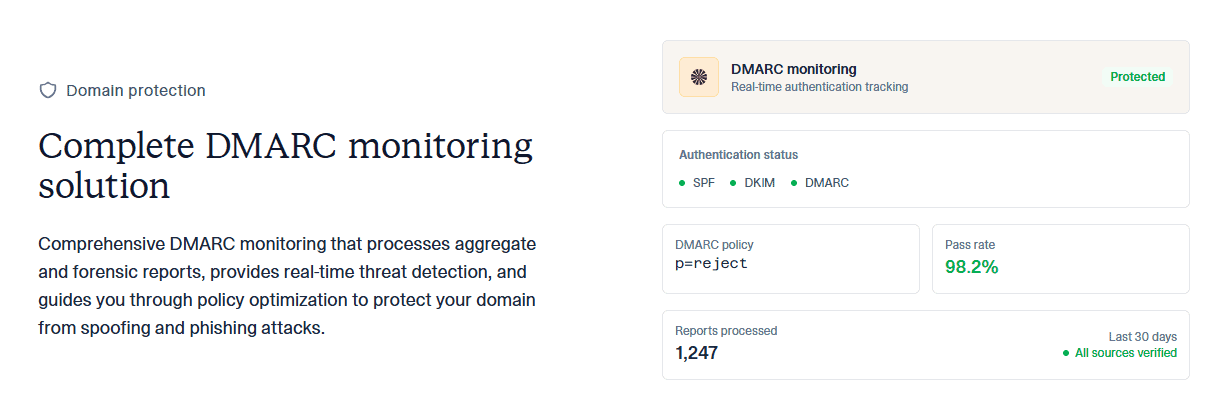Select the p=reject policy value
Screen dimensions: 1212x413
711,264
